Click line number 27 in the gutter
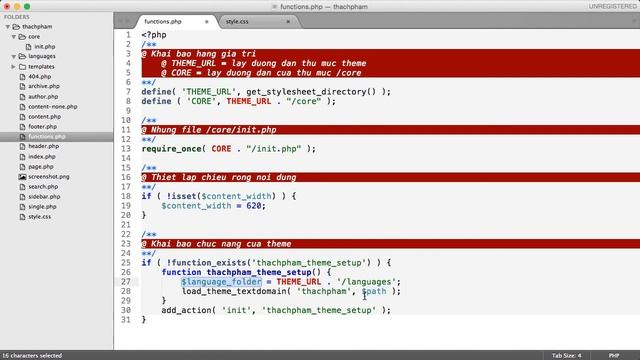The height and width of the screenshot is (360, 640). click(x=126, y=282)
